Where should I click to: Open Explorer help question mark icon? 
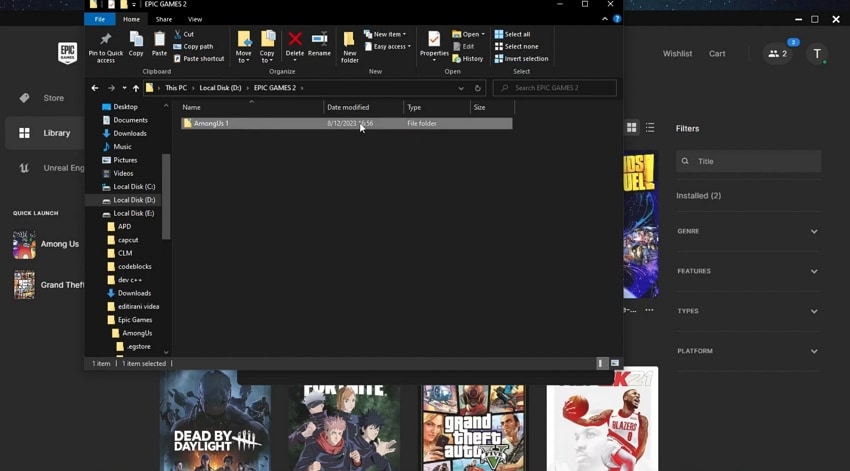[x=617, y=19]
